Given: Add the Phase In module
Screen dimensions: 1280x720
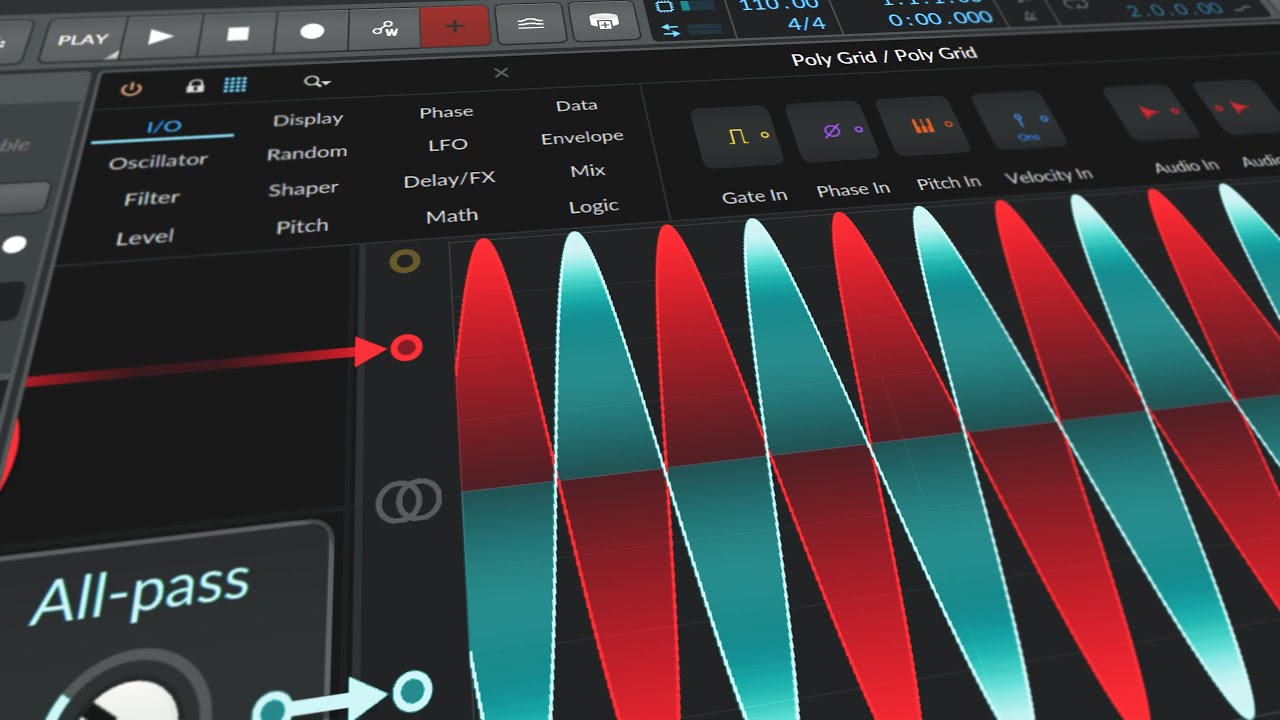Looking at the screenshot, I should [x=833, y=131].
